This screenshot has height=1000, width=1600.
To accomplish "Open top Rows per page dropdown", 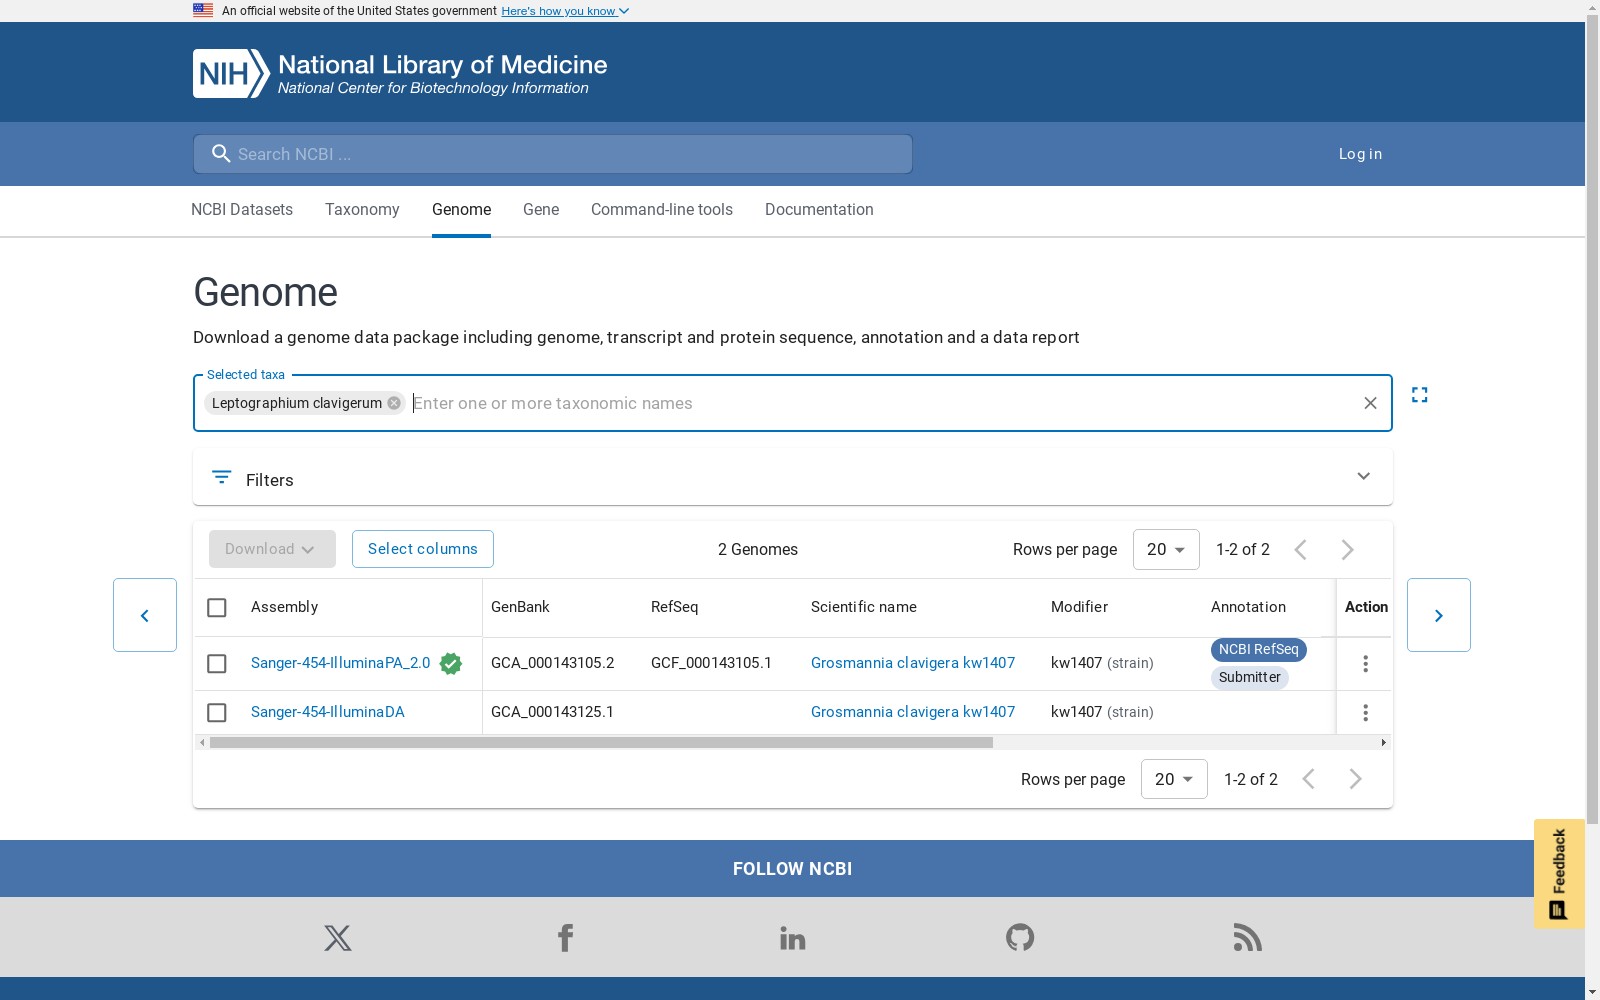I will coord(1166,549).
